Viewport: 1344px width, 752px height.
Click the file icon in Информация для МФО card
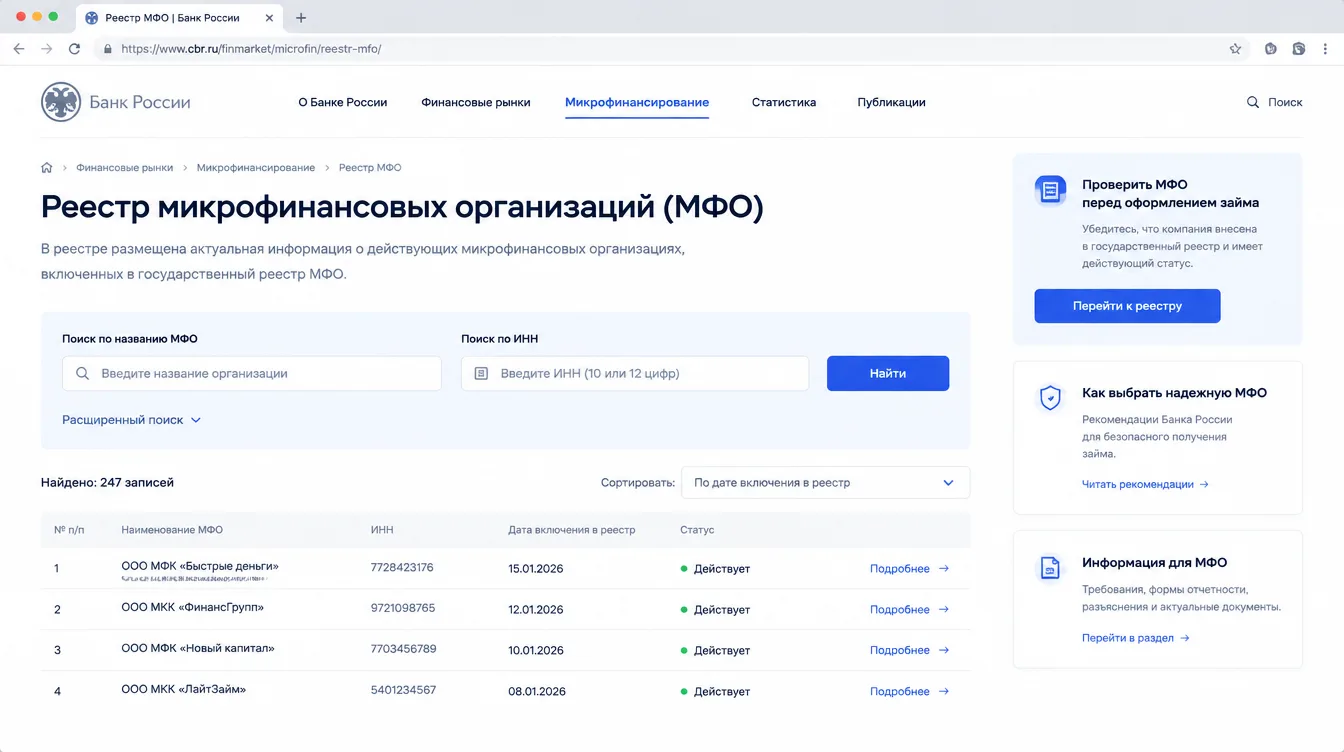tap(1050, 568)
